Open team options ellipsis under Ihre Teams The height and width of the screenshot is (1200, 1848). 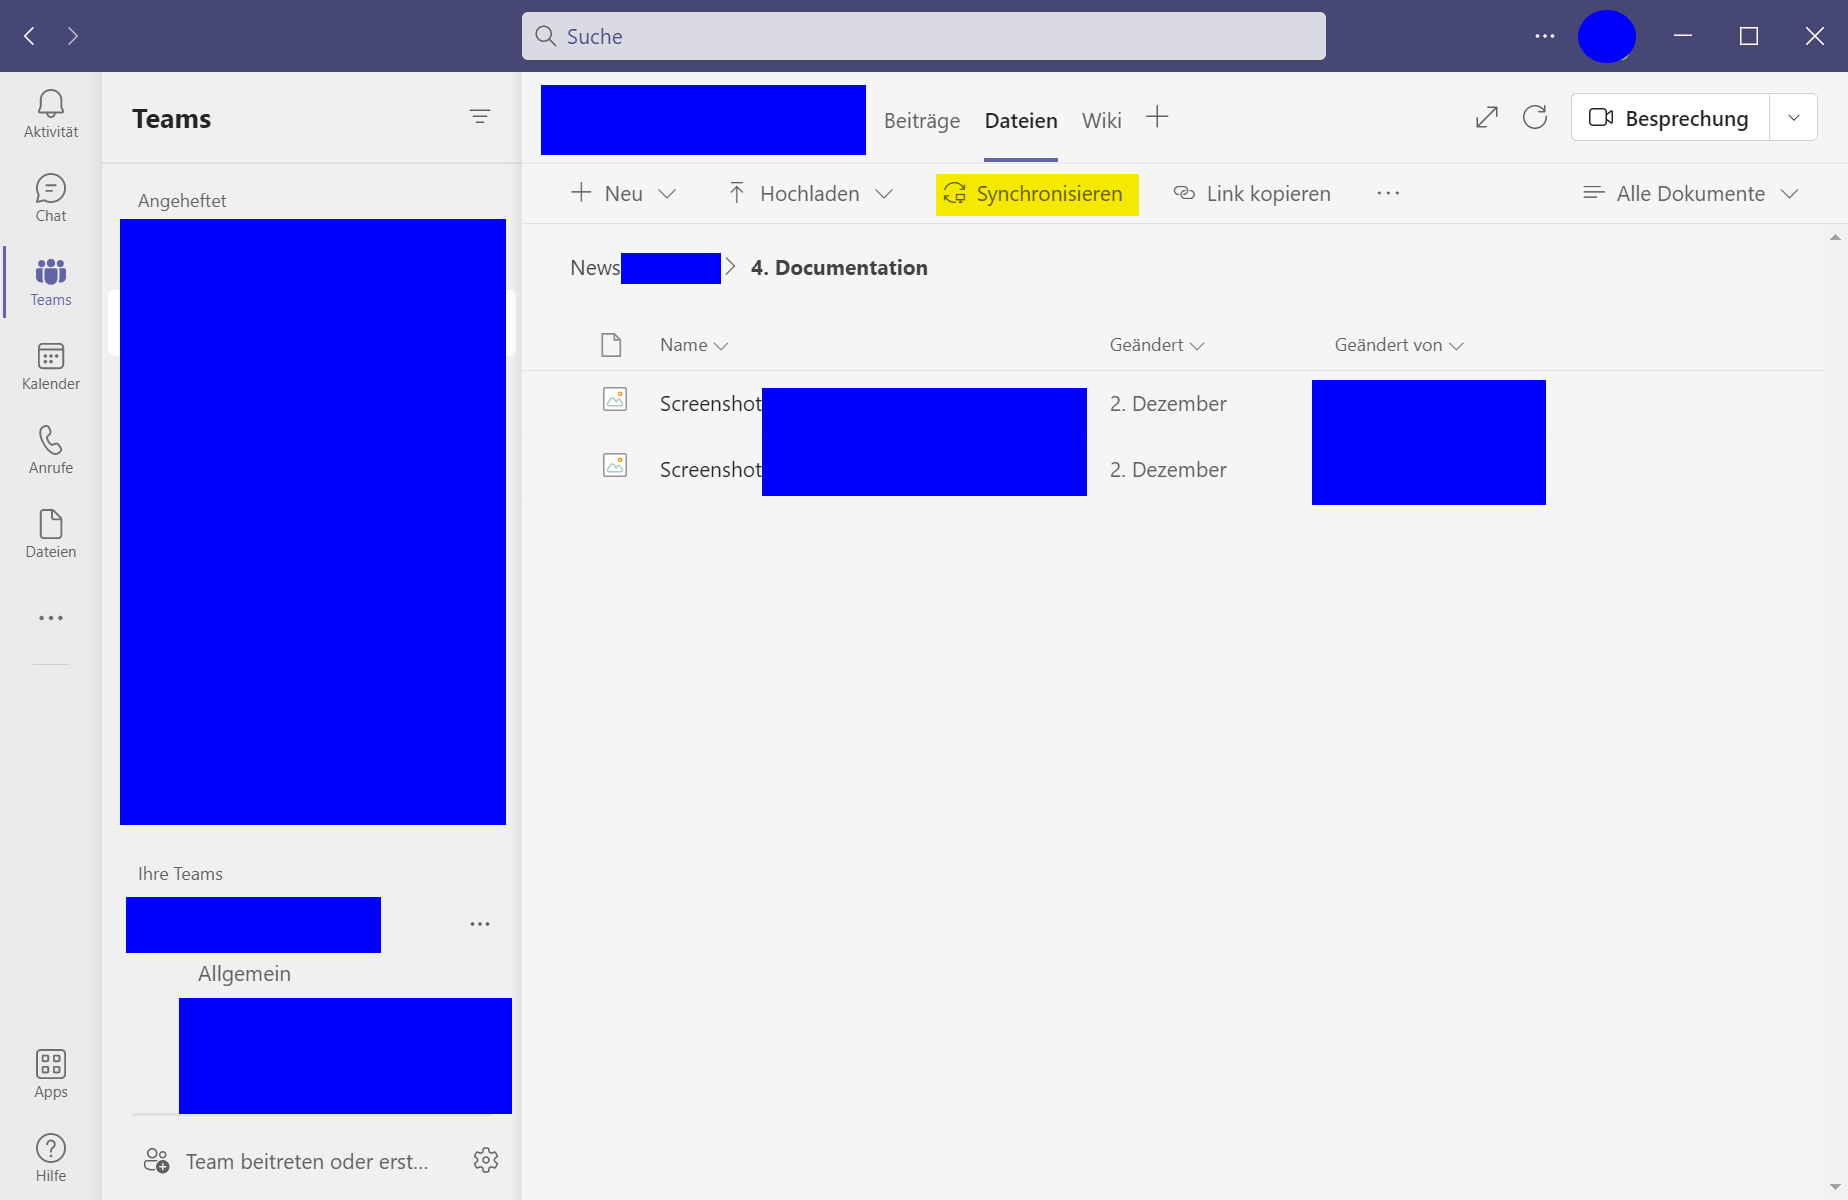(x=480, y=924)
